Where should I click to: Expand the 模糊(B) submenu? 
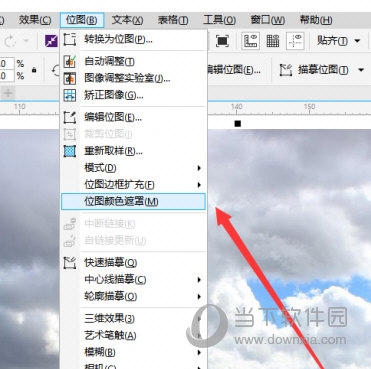pos(134,352)
